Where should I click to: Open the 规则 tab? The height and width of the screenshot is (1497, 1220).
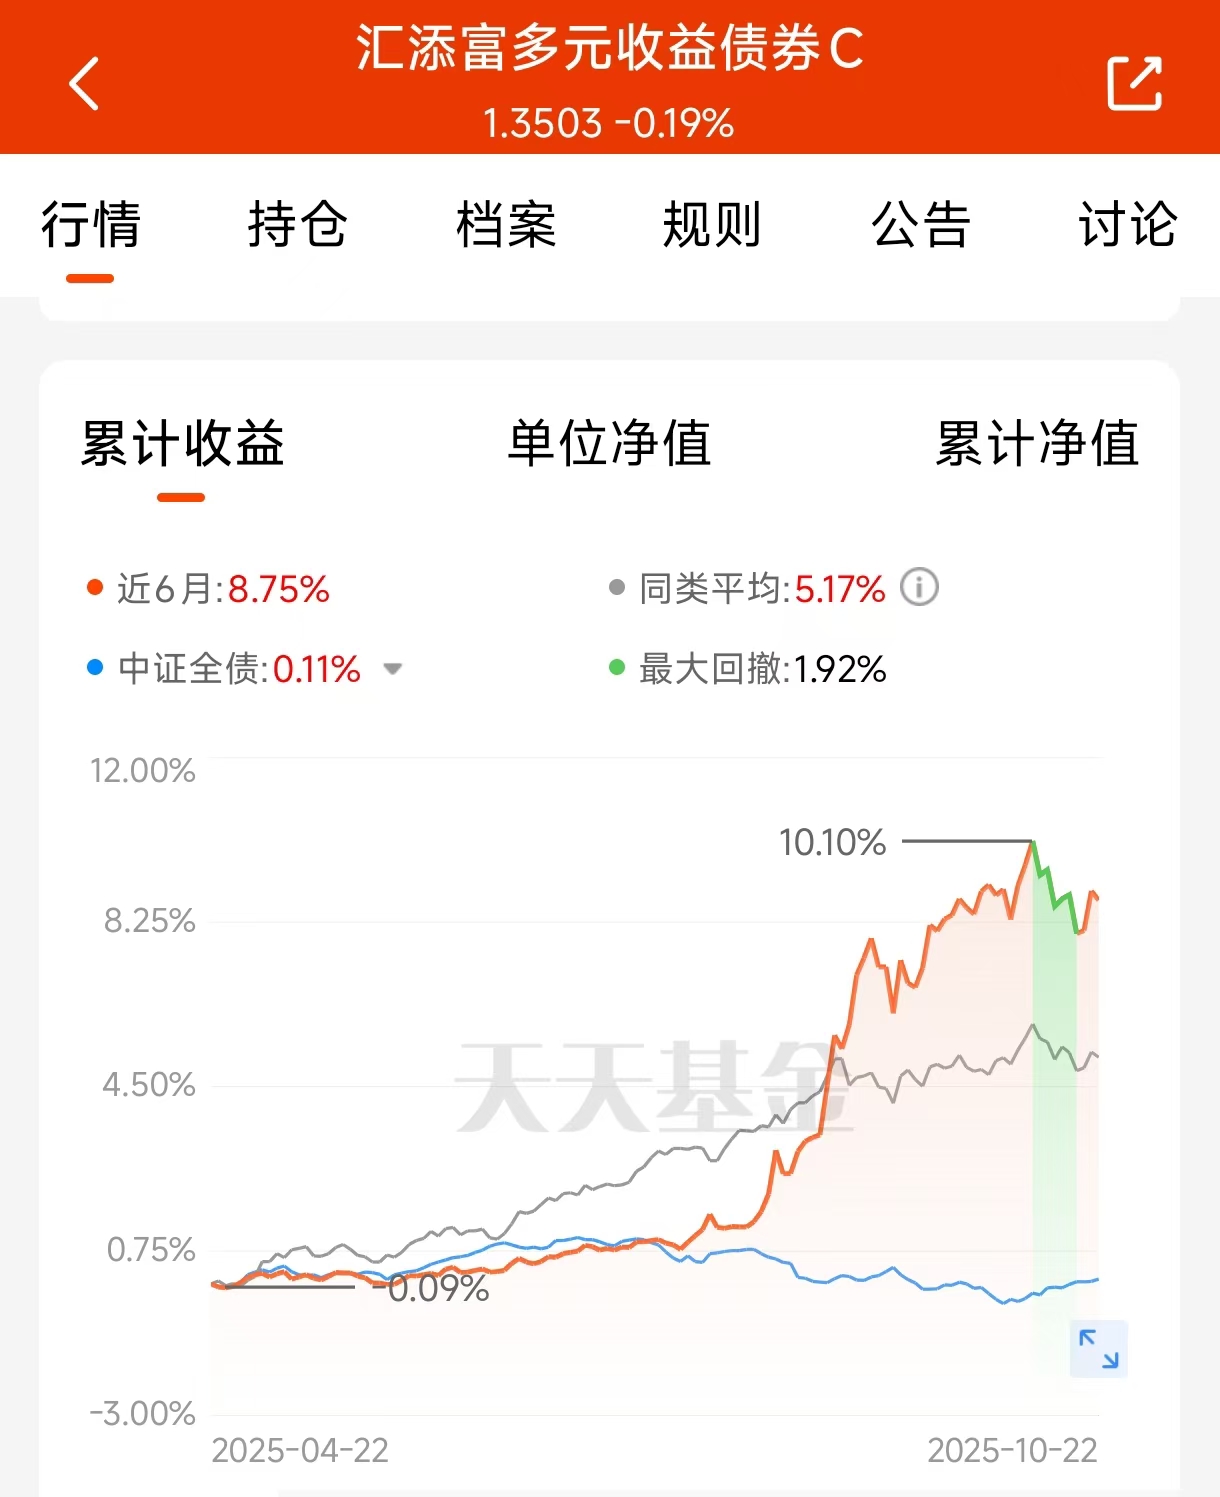(x=712, y=224)
